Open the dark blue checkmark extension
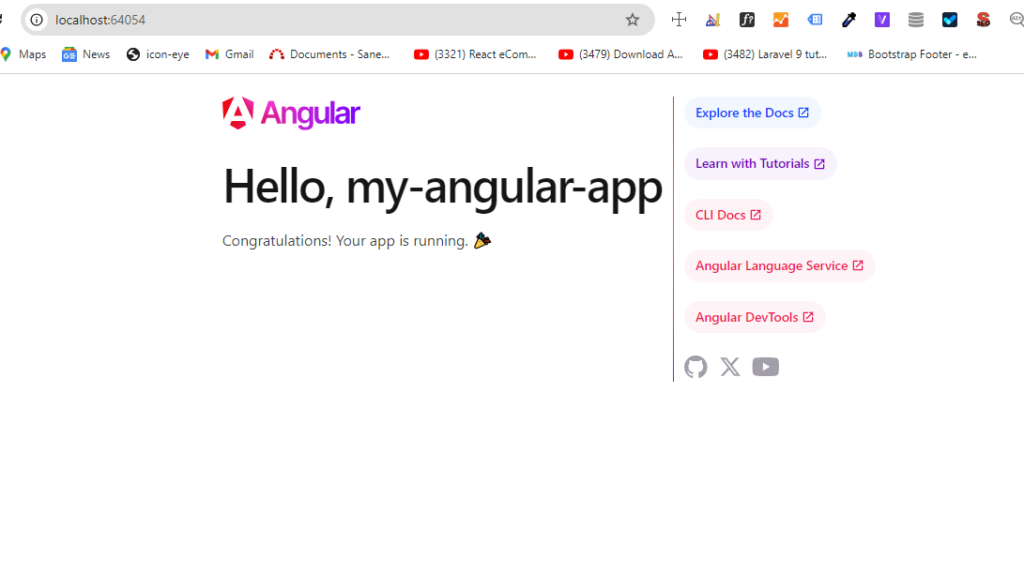The width and height of the screenshot is (1024, 574). coord(950,20)
